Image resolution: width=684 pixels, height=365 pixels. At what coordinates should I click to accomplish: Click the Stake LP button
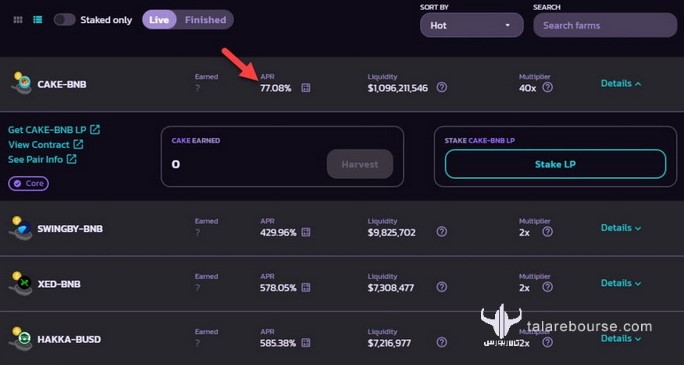tap(555, 164)
